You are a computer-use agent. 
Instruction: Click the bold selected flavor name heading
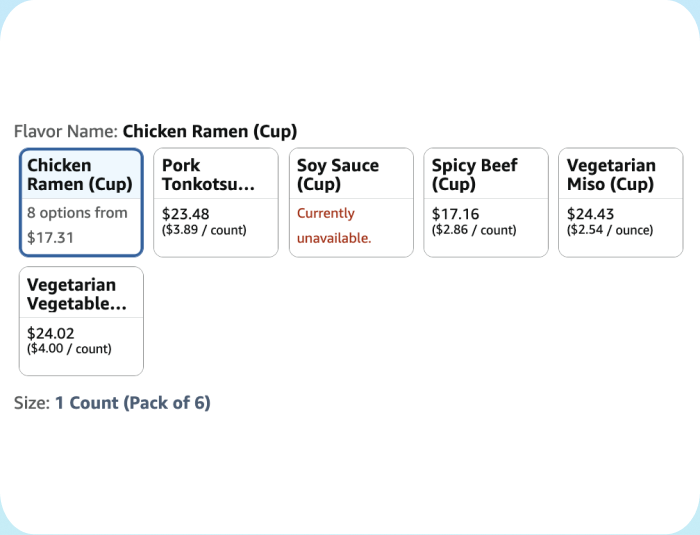tap(210, 131)
